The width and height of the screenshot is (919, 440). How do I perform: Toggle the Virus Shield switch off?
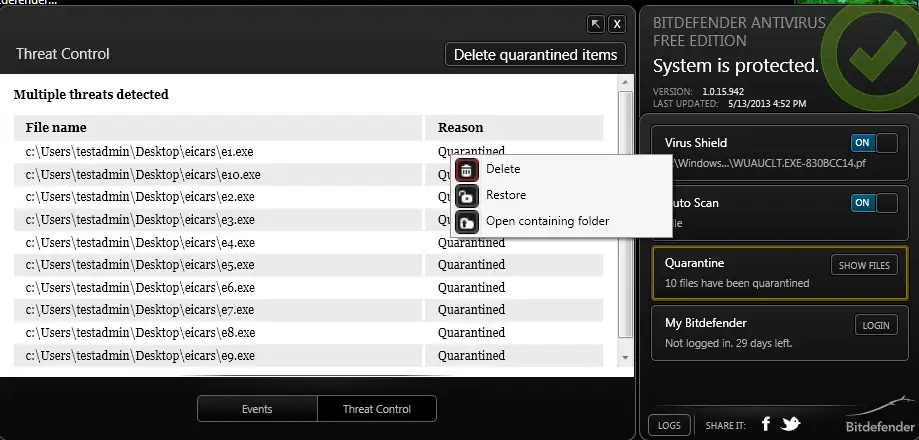[874, 143]
